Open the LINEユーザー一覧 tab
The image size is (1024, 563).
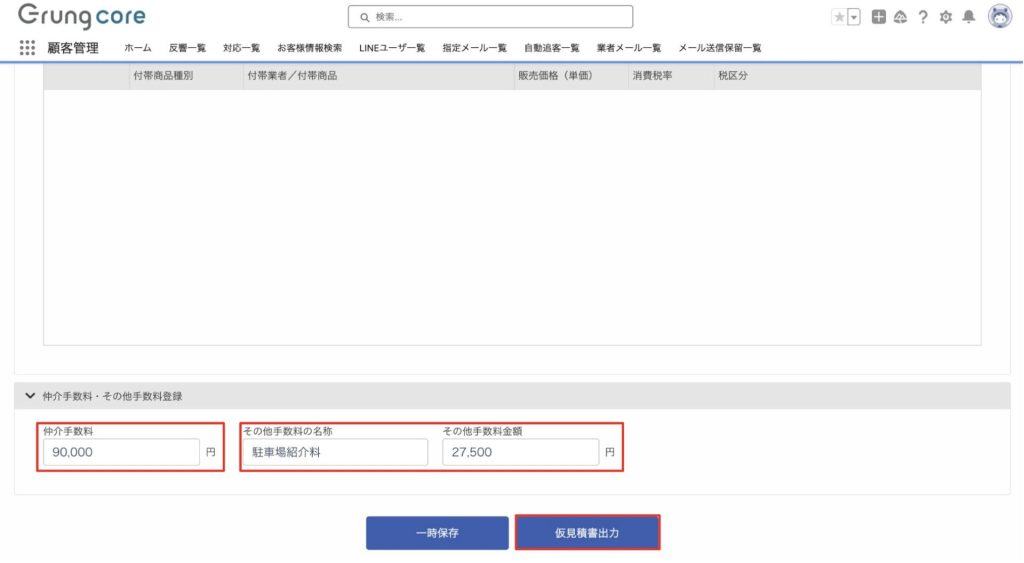point(392,48)
